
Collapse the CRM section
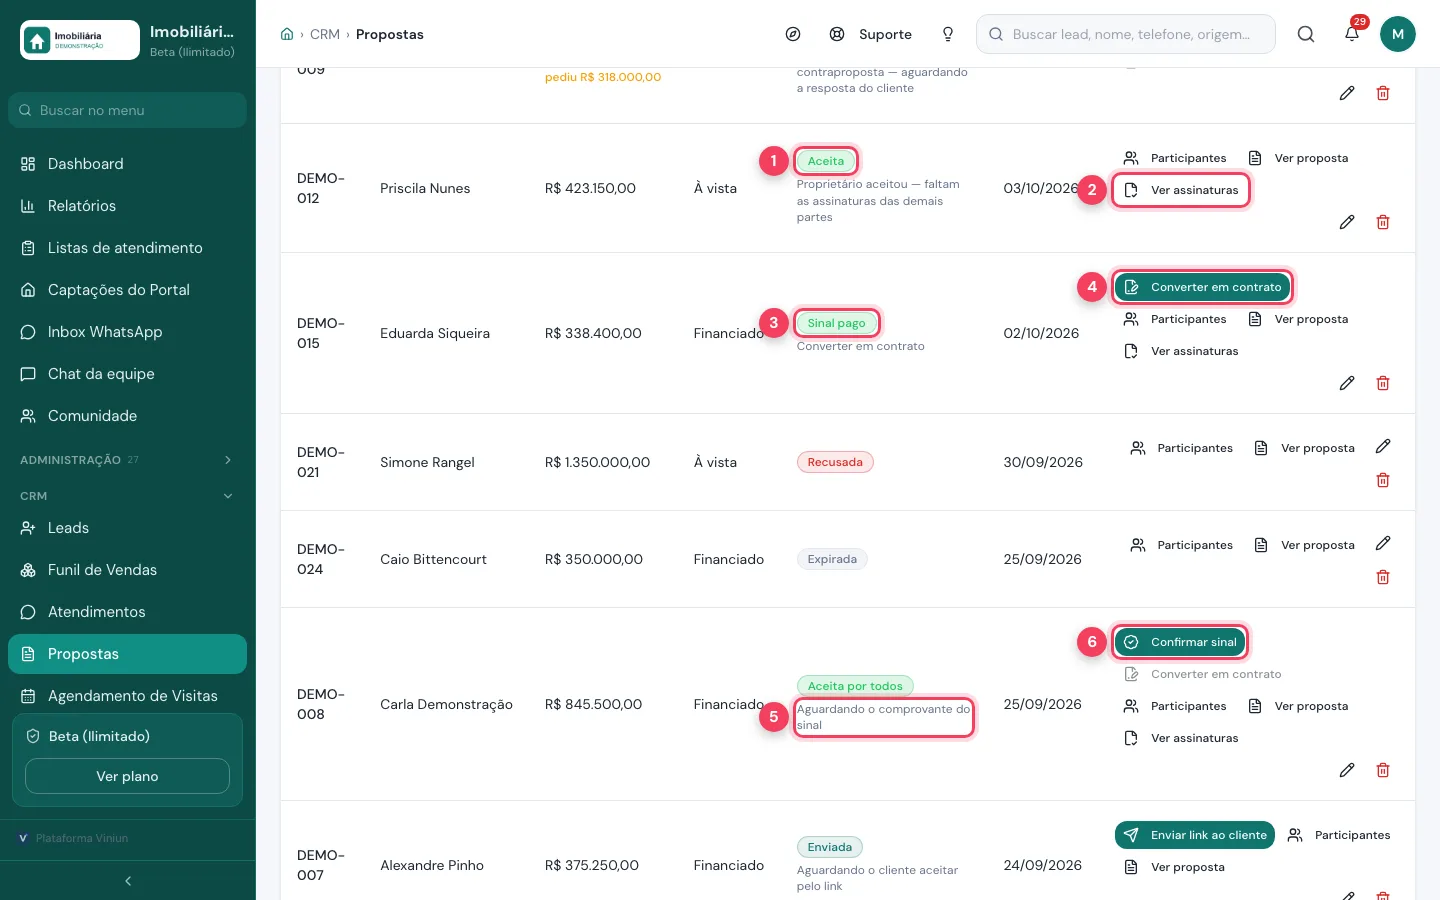click(128, 496)
